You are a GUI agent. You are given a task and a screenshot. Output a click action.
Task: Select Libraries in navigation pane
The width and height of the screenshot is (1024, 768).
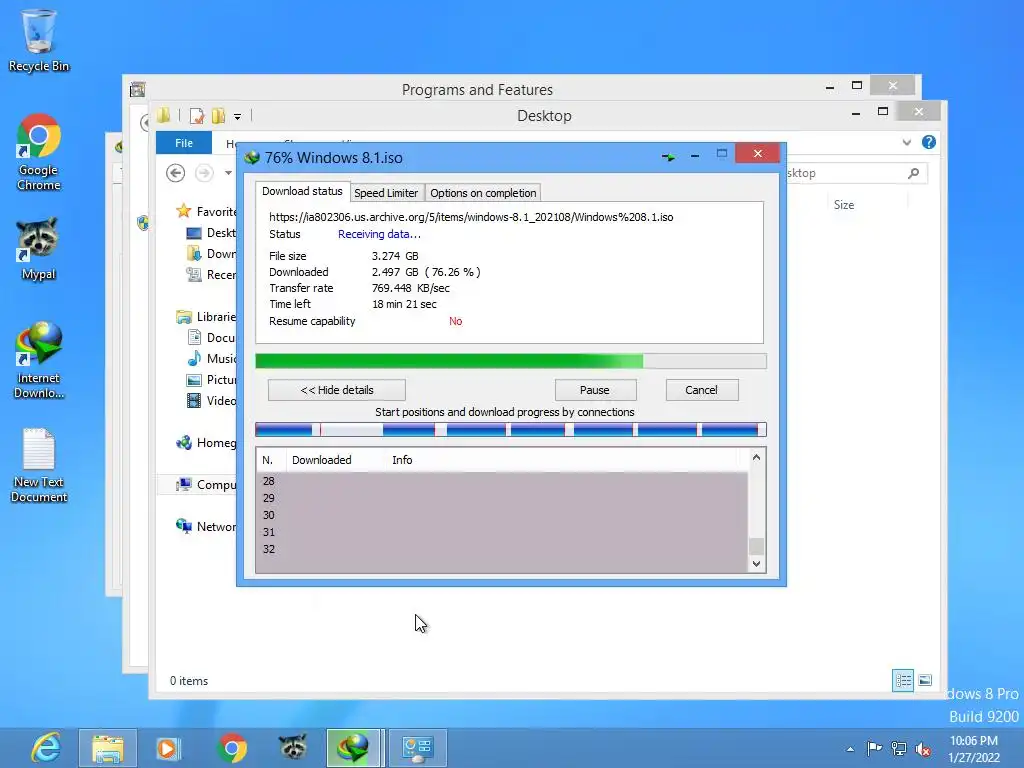[x=206, y=317]
